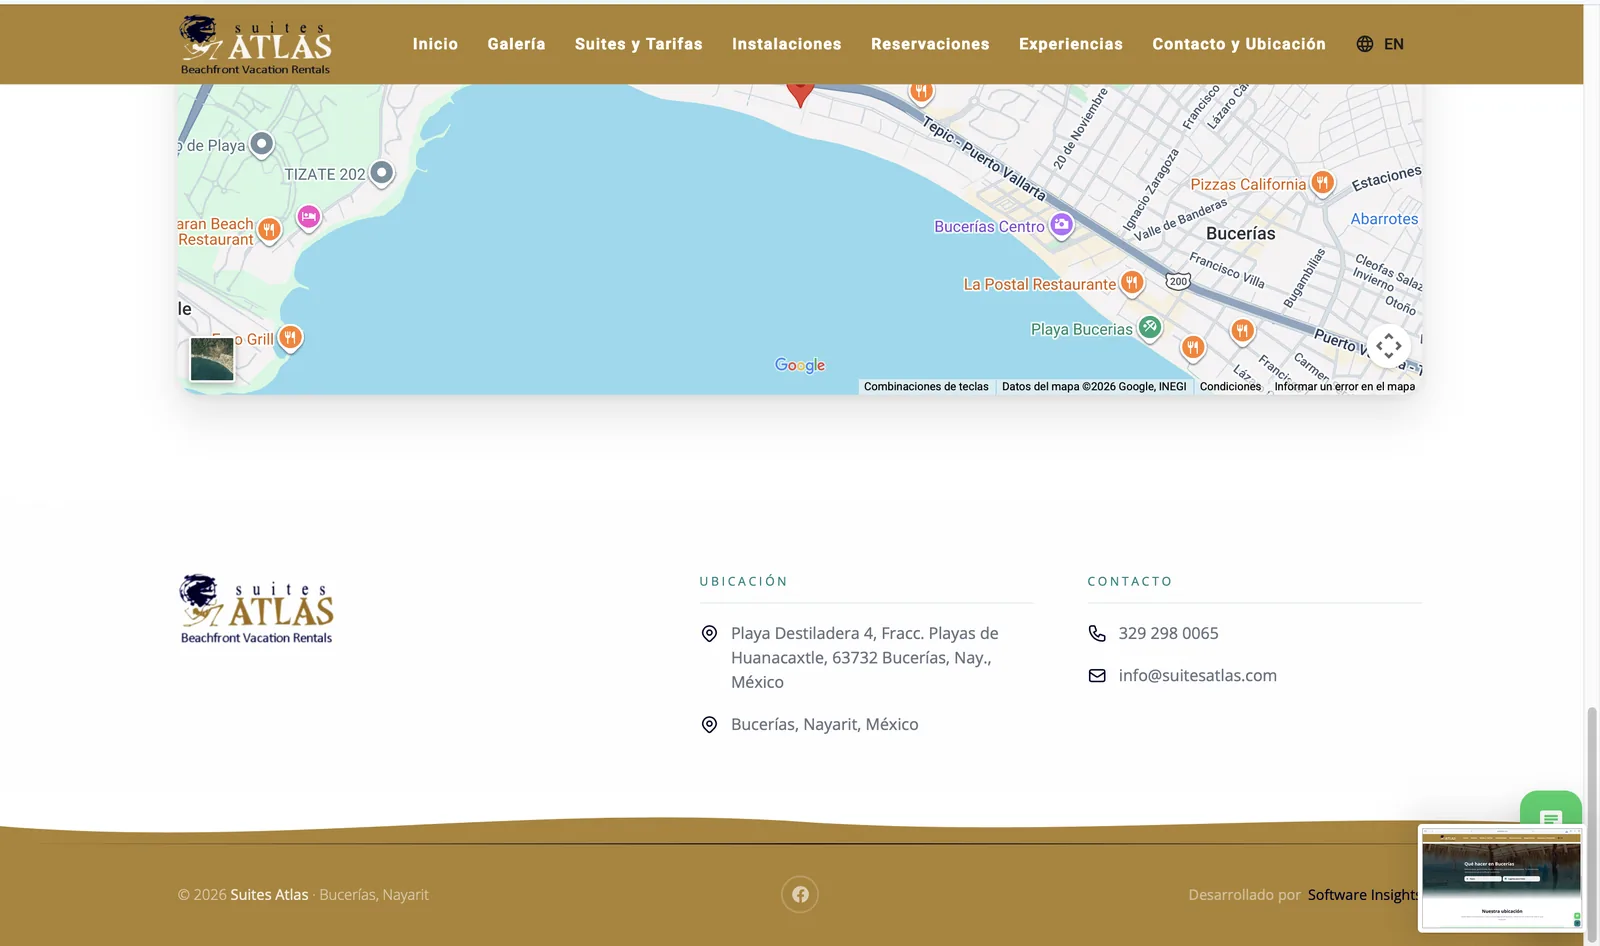Open the Playa Destiladera 4 address
This screenshot has height=946, width=1600.
coord(865,657)
